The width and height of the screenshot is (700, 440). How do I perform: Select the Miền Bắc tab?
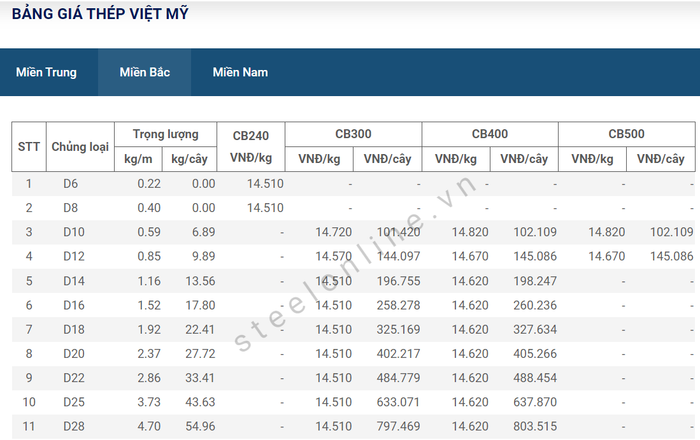(144, 72)
